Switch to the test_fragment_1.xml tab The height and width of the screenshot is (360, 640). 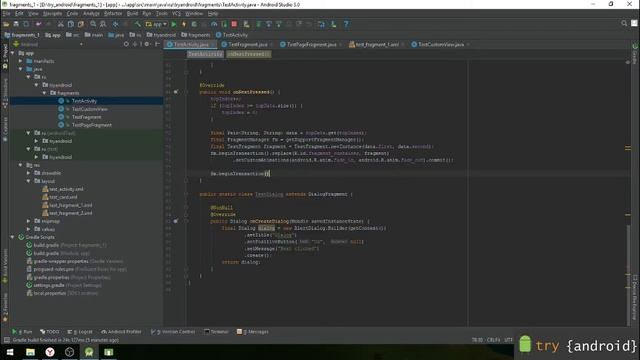pos(377,44)
